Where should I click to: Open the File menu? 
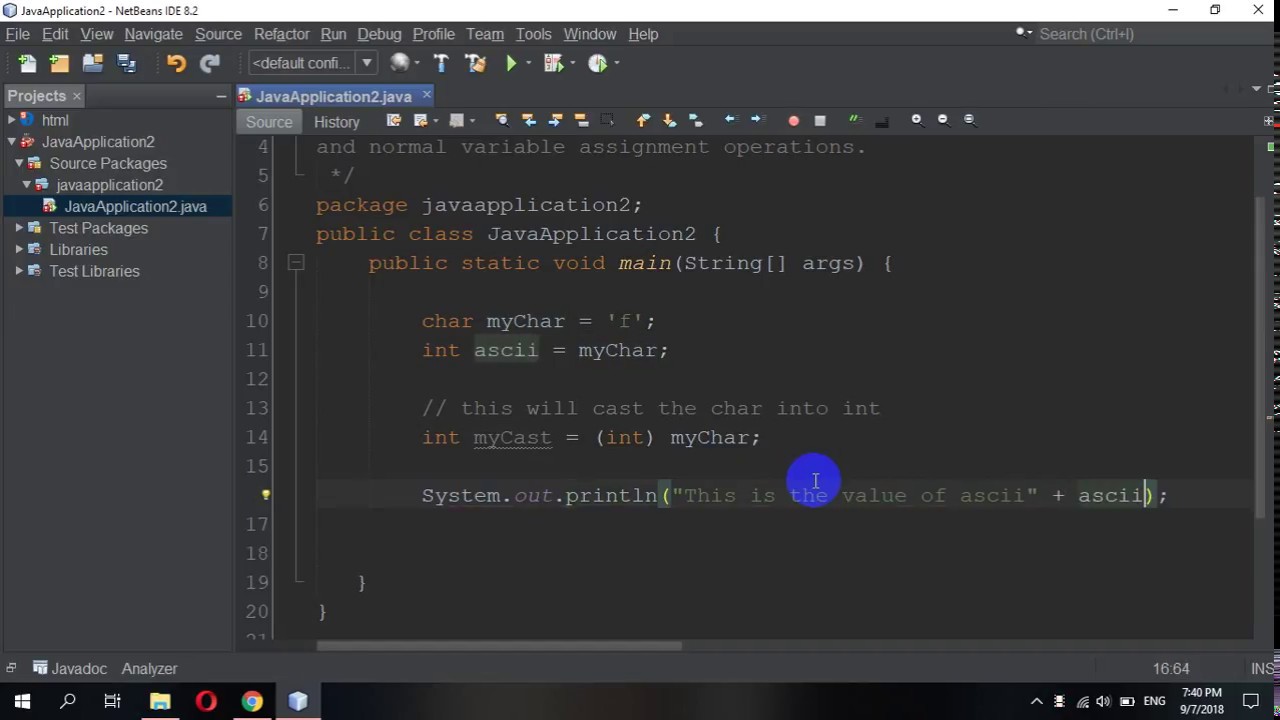17,34
